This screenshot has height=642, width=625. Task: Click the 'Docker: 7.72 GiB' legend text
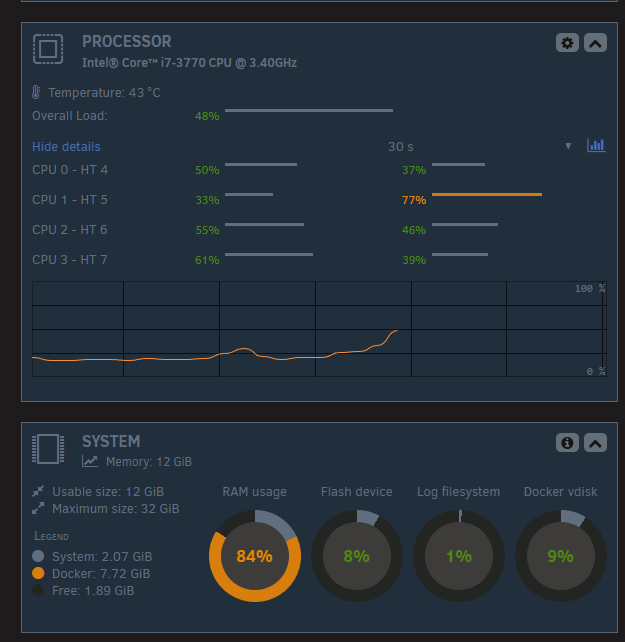click(x=101, y=574)
